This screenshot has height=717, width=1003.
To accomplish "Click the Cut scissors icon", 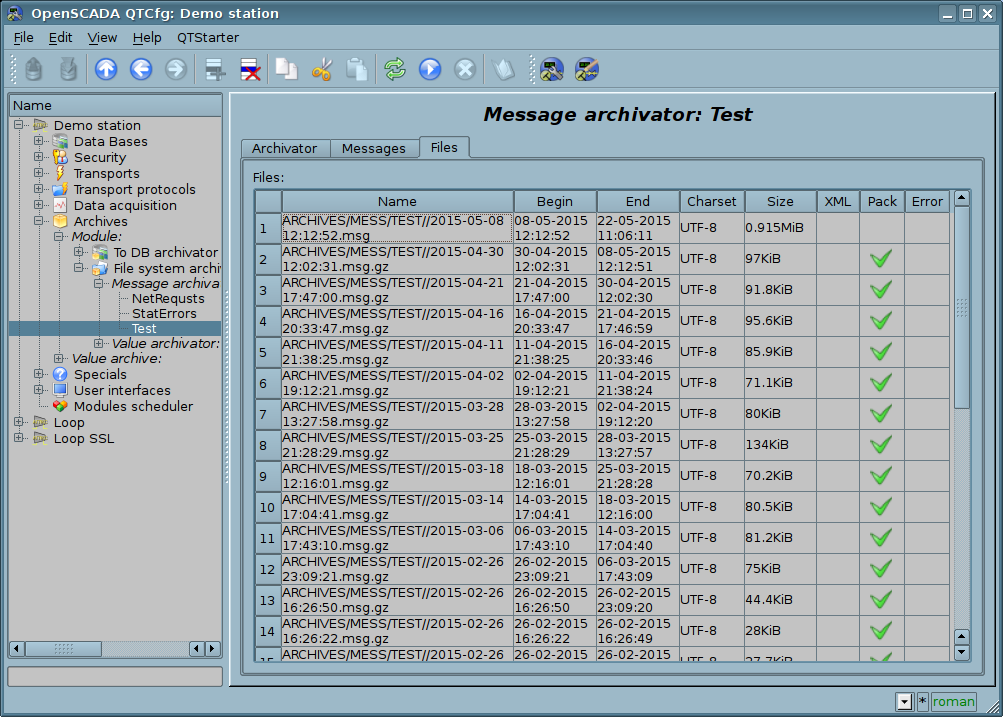I will tap(321, 69).
